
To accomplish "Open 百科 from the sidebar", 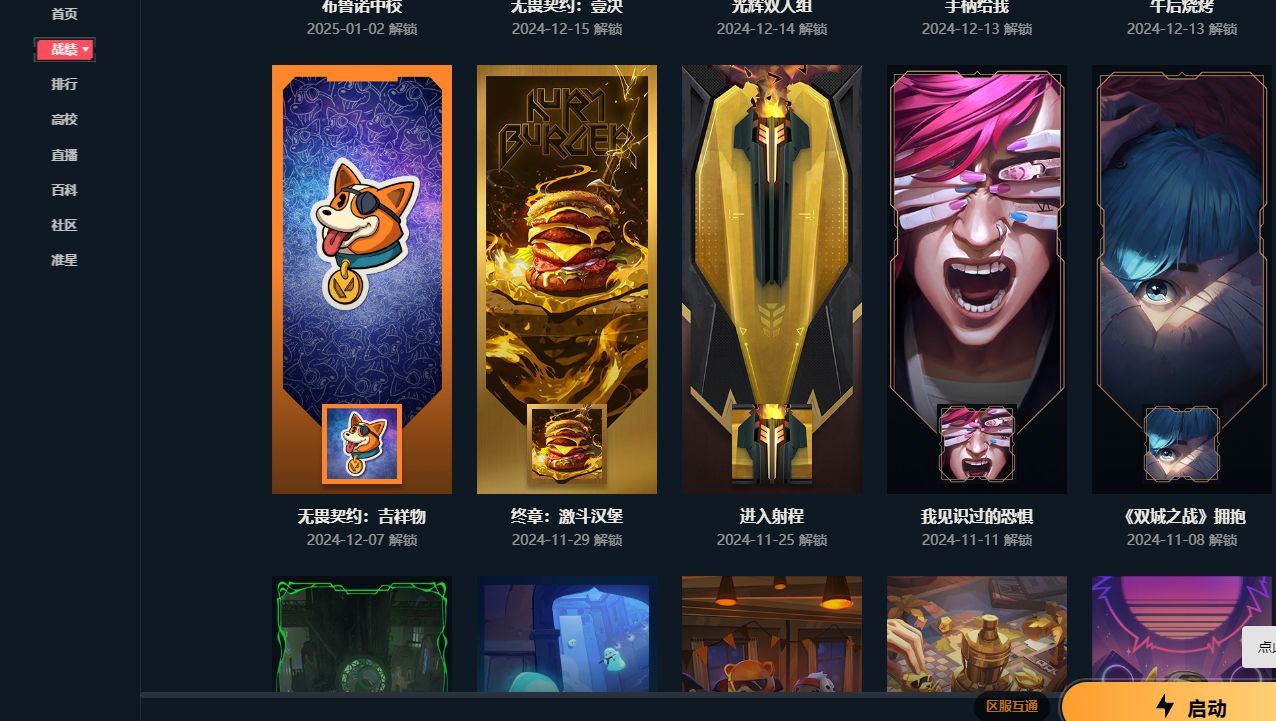I will [64, 190].
